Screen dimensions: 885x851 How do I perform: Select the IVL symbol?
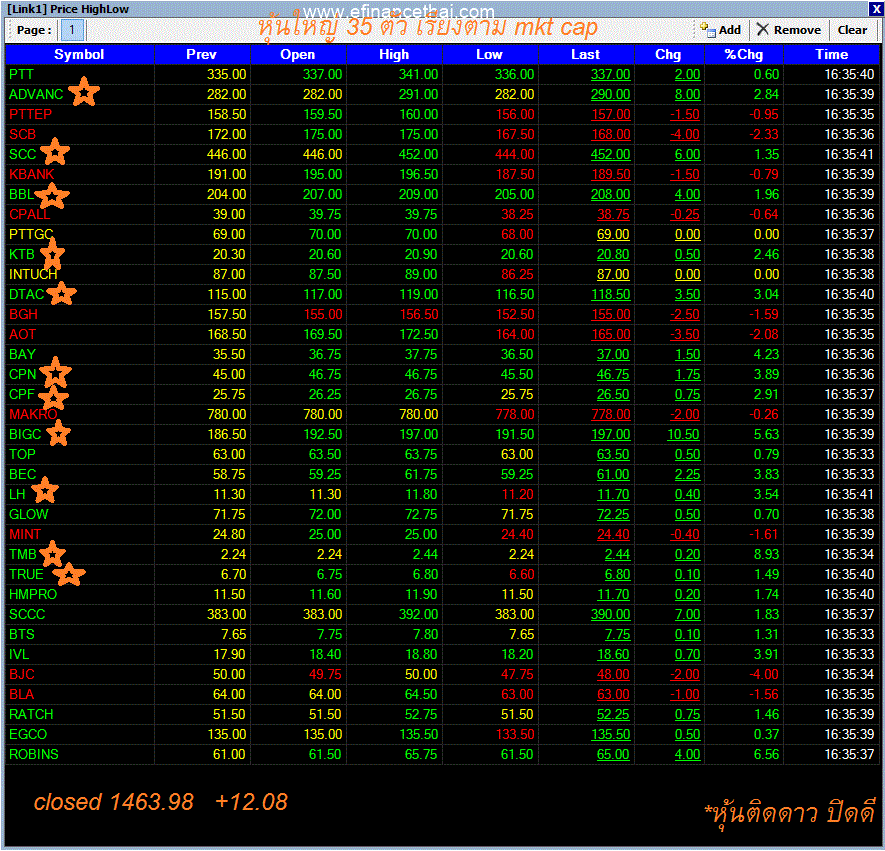(19, 655)
